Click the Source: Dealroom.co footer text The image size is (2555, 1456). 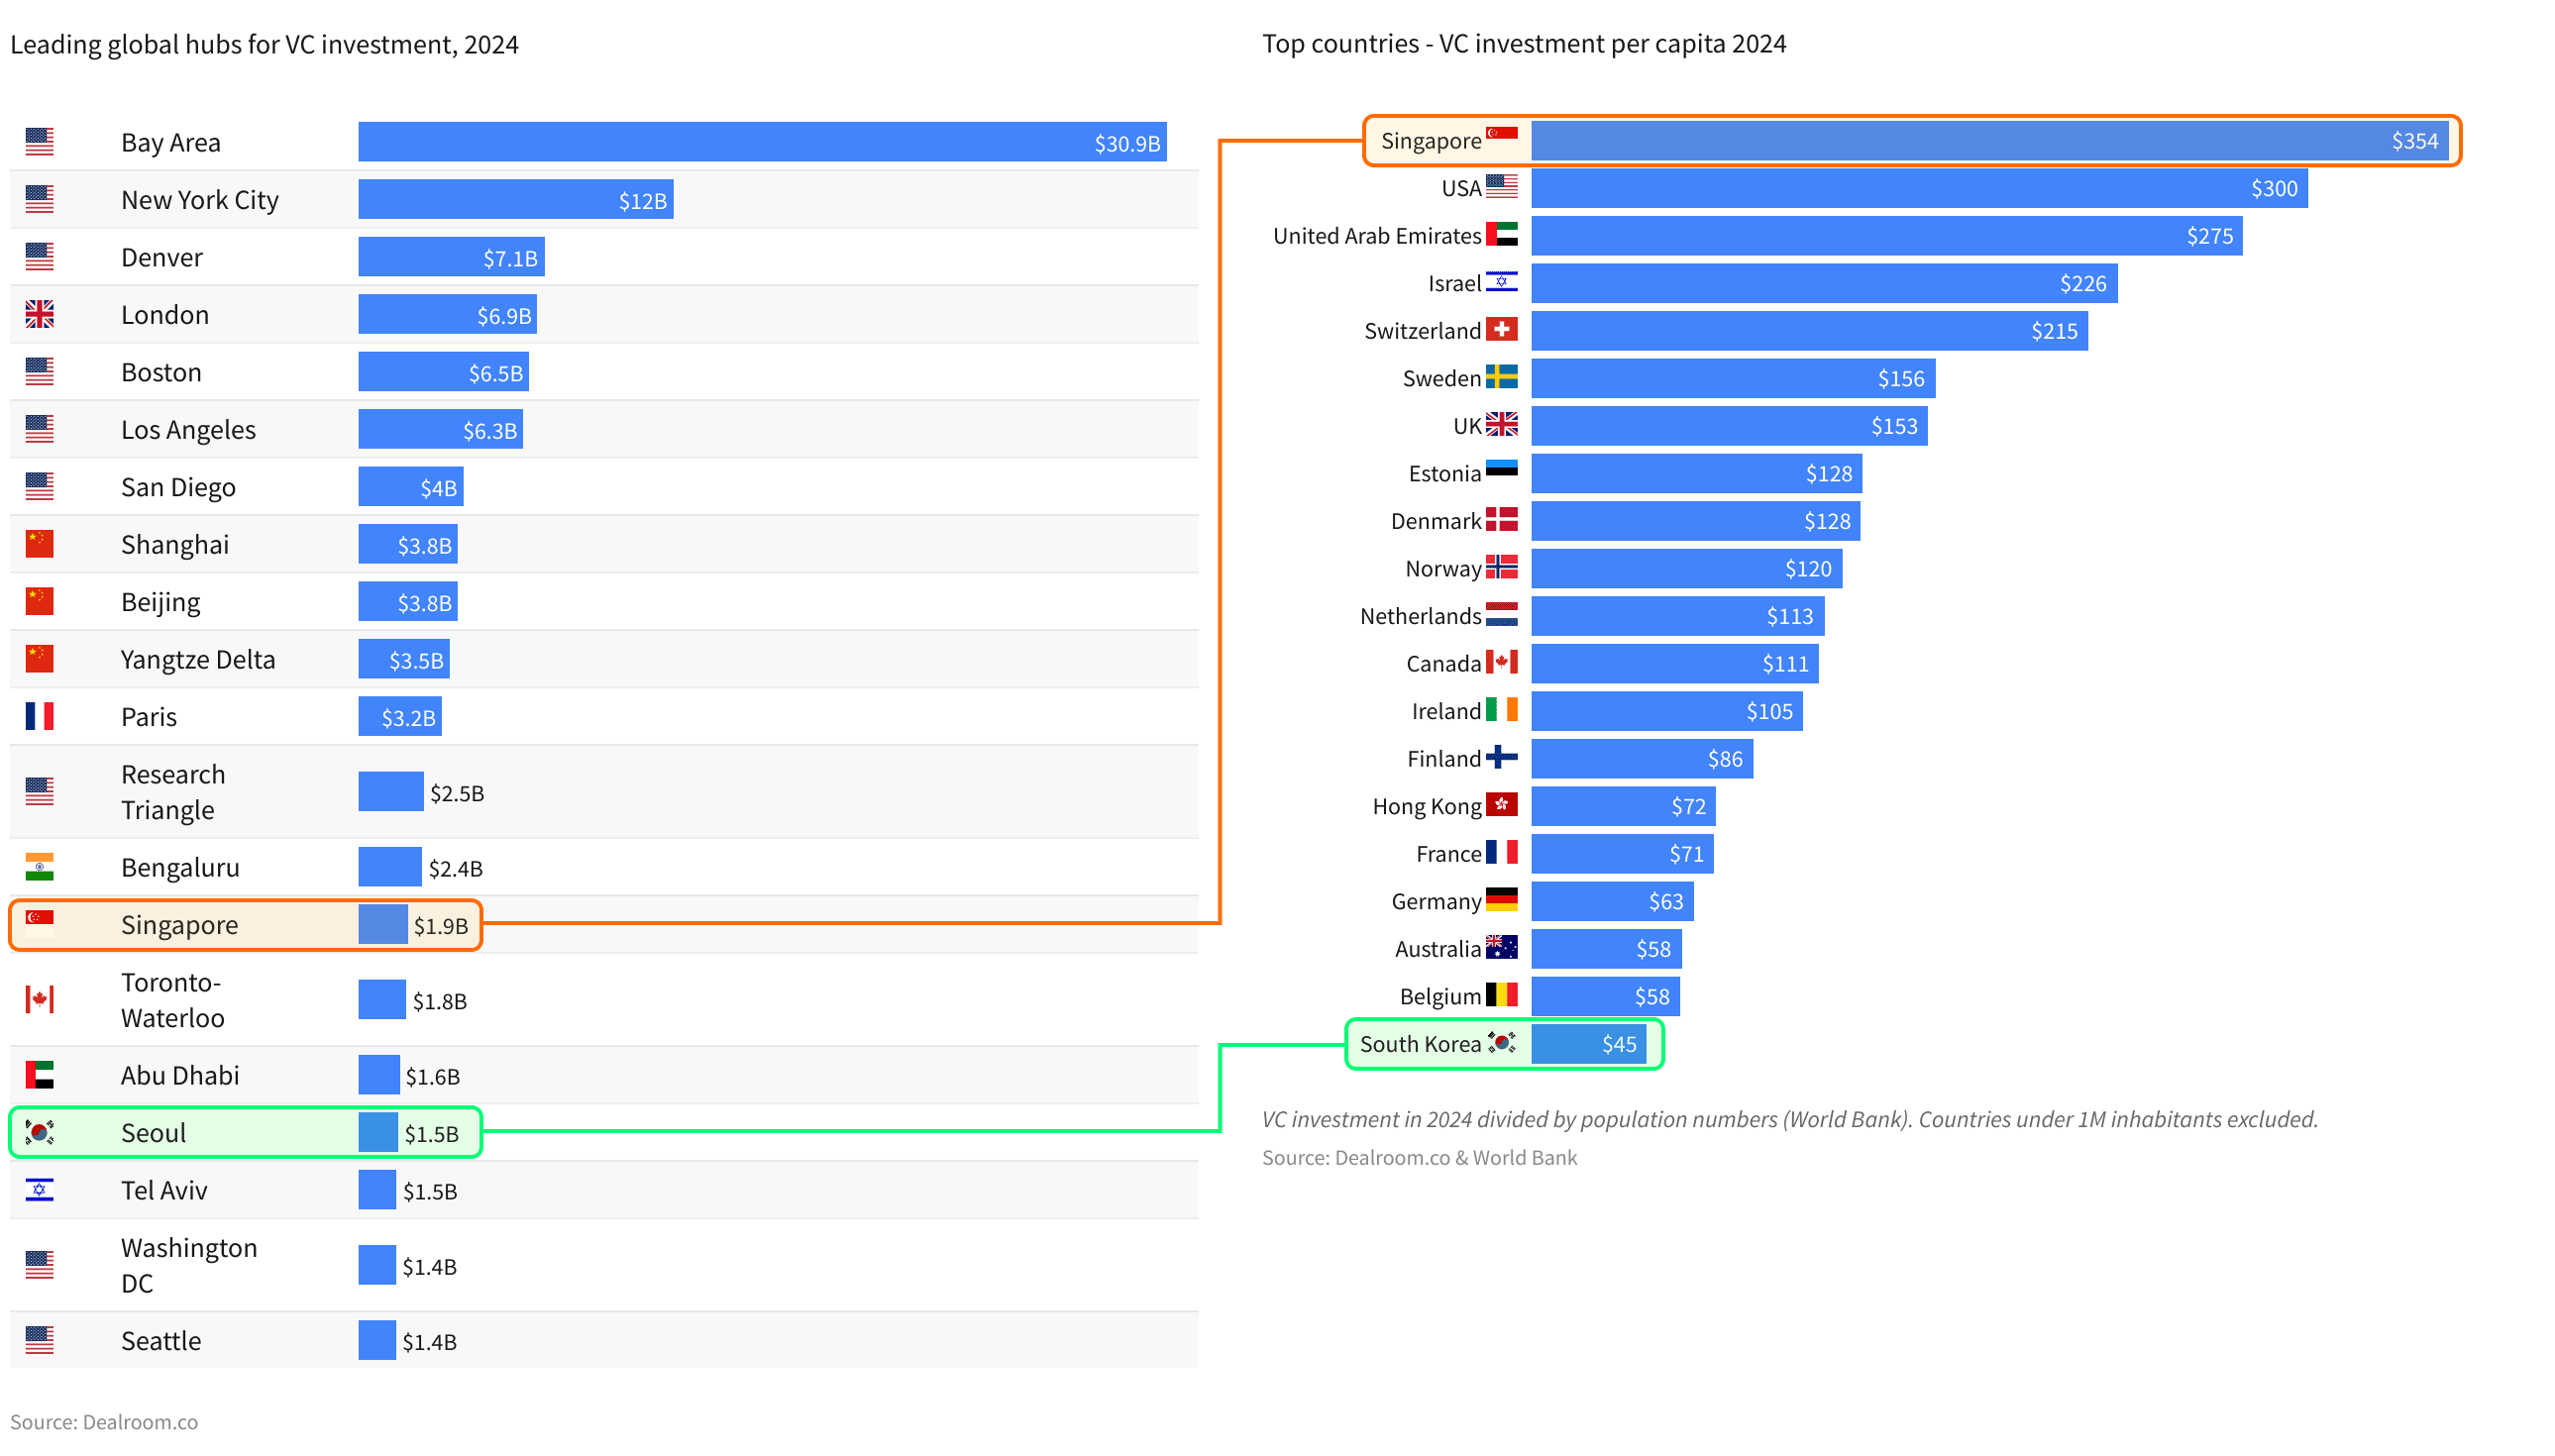click(104, 1422)
